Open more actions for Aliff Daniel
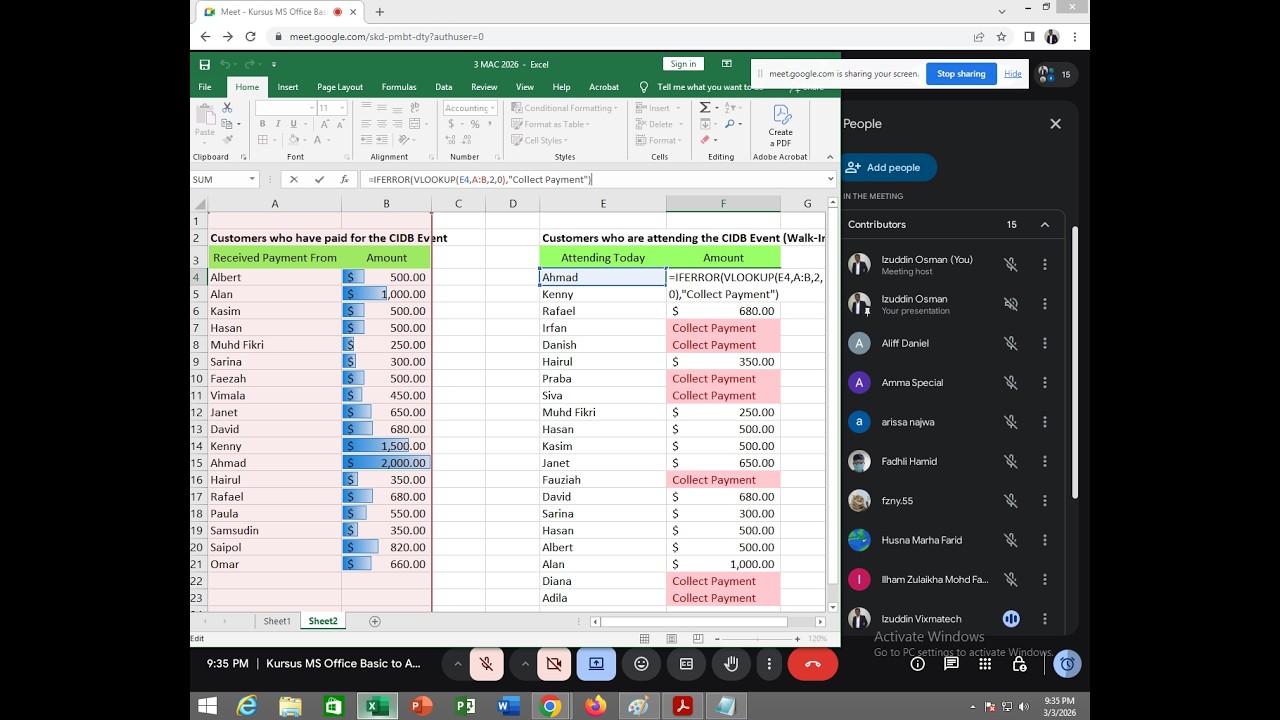Screen dimensions: 1280x720 click(x=1045, y=343)
